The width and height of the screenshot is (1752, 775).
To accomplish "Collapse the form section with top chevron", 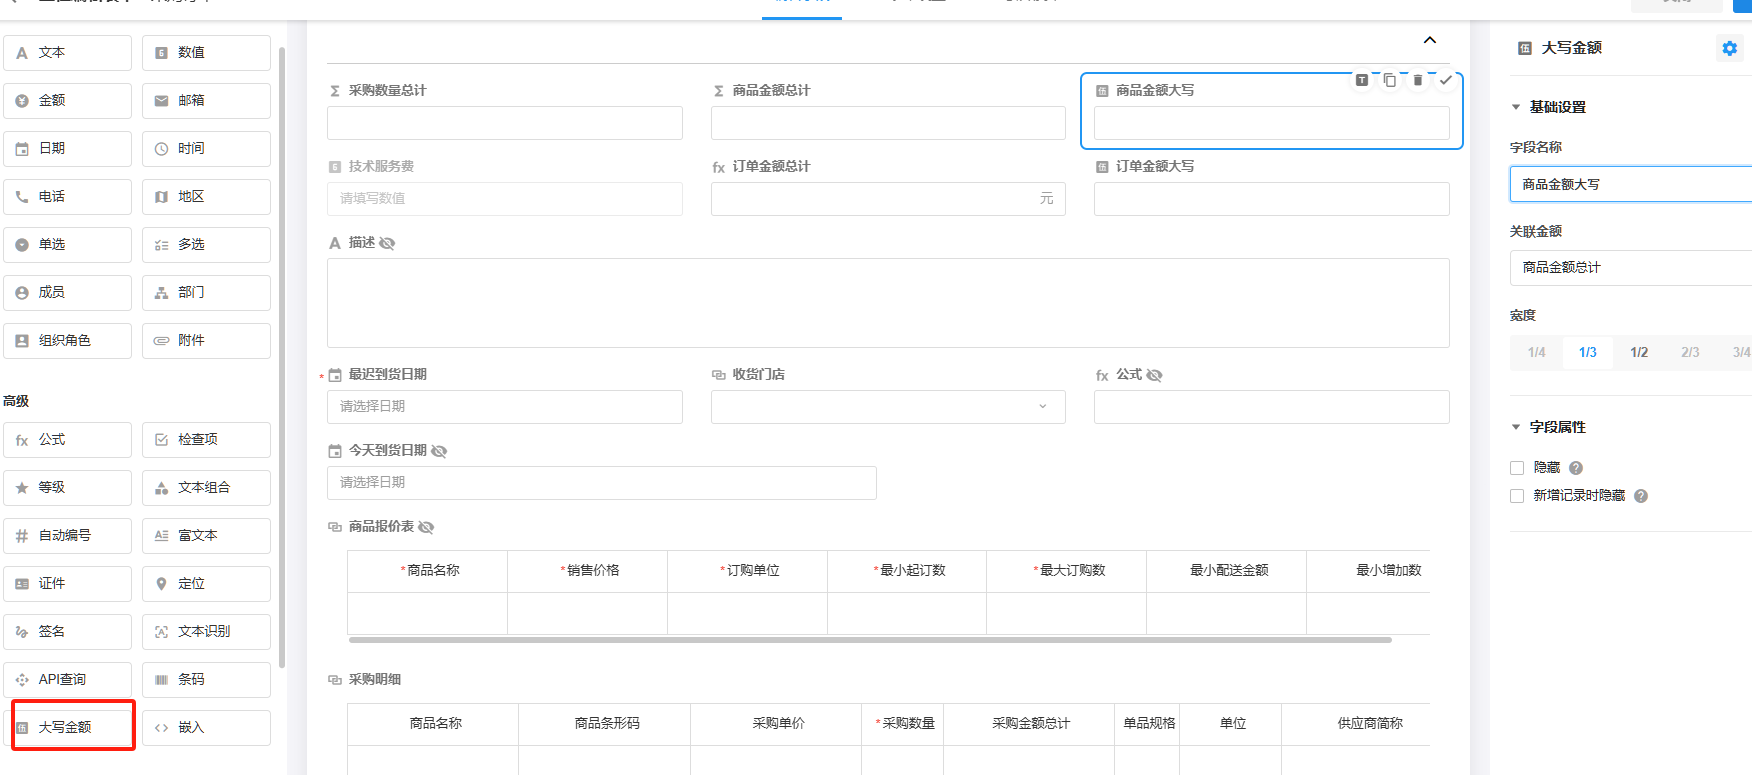I will (1429, 40).
